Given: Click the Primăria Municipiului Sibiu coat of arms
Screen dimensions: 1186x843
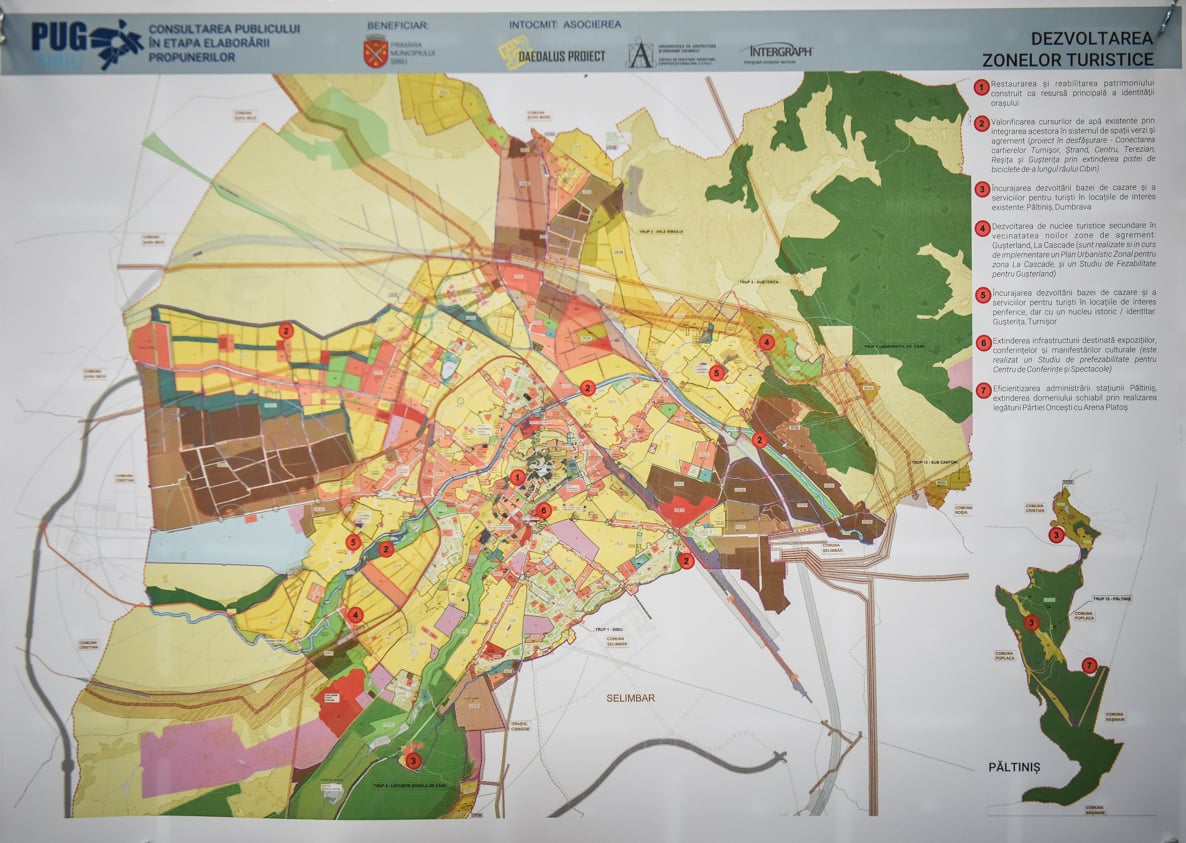Looking at the screenshot, I should click(x=375, y=53).
